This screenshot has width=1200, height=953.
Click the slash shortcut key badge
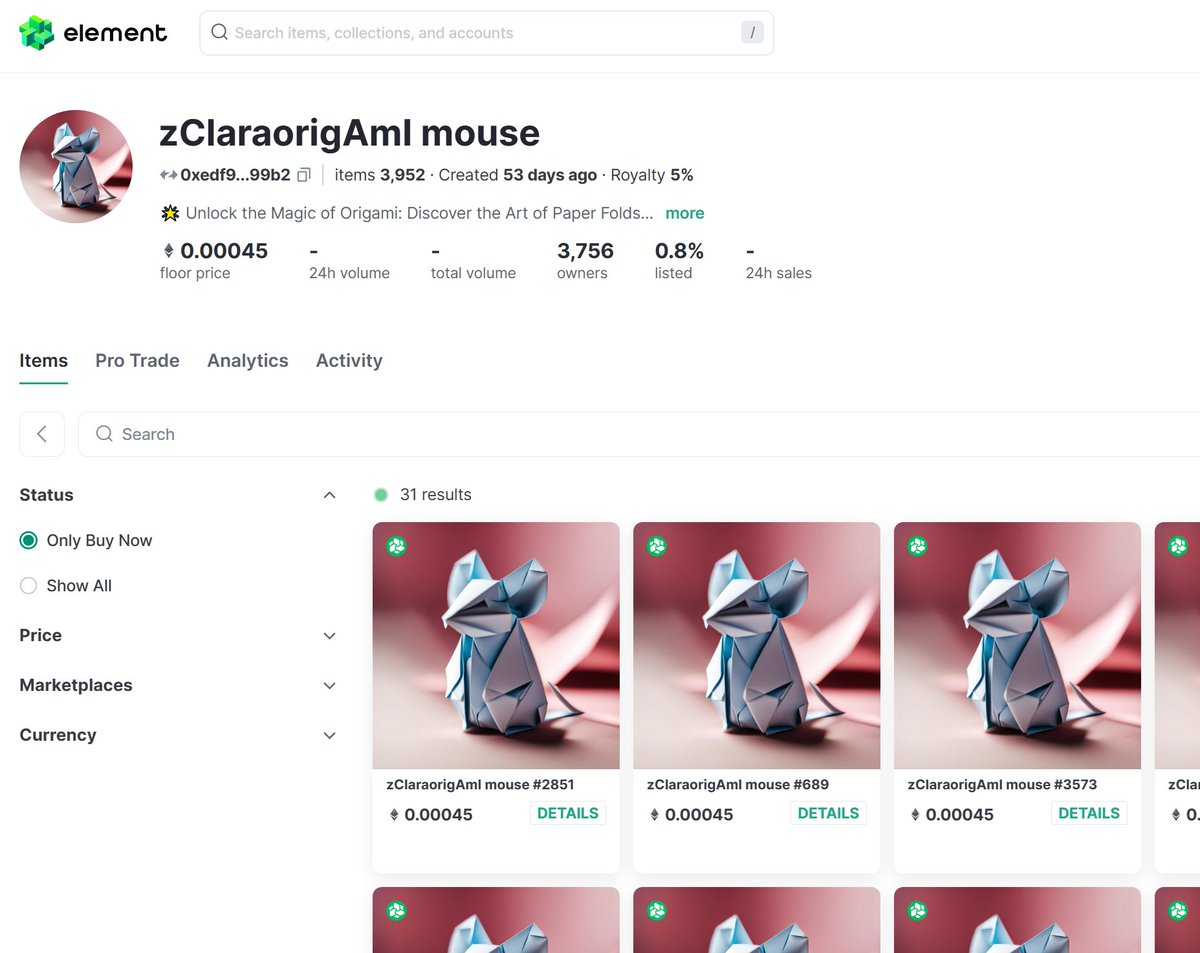tap(752, 33)
